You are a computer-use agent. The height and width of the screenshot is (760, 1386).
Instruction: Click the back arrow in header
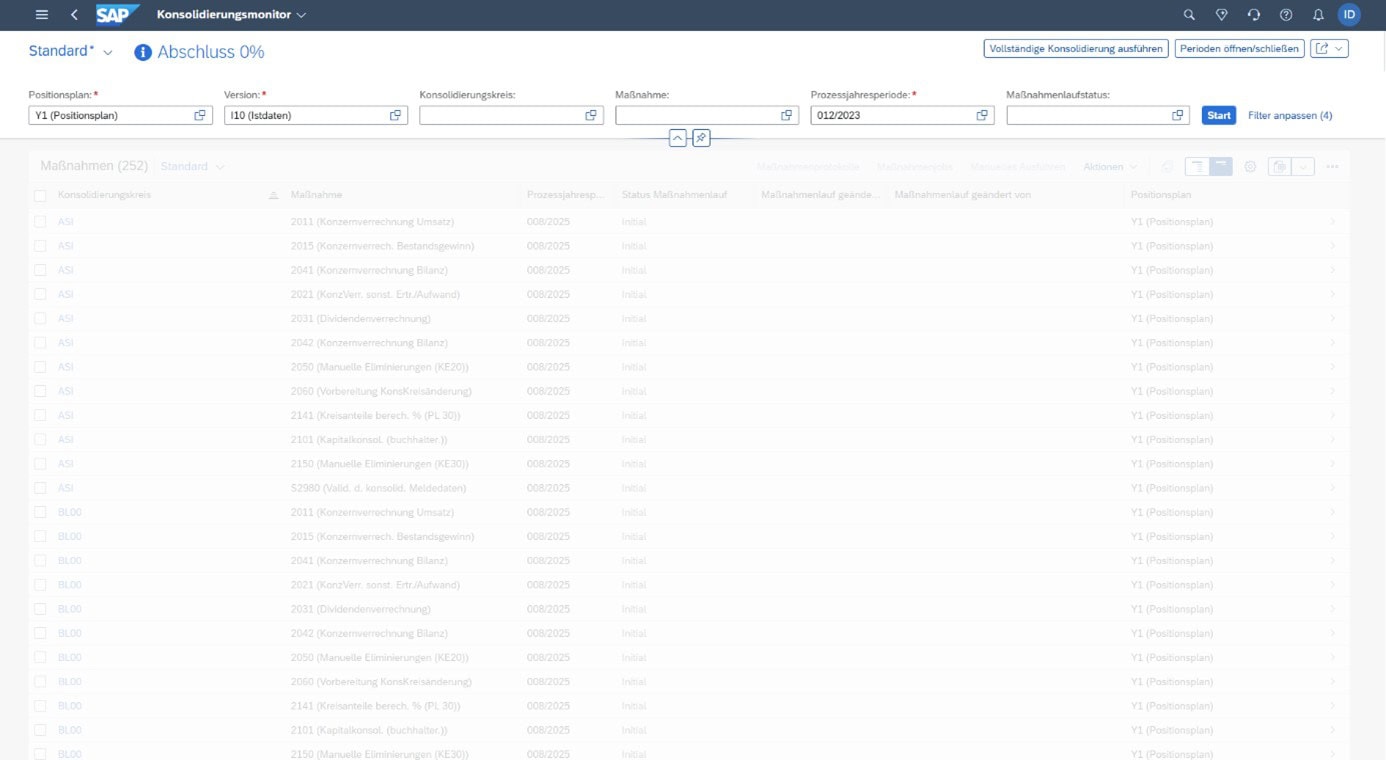tap(75, 15)
